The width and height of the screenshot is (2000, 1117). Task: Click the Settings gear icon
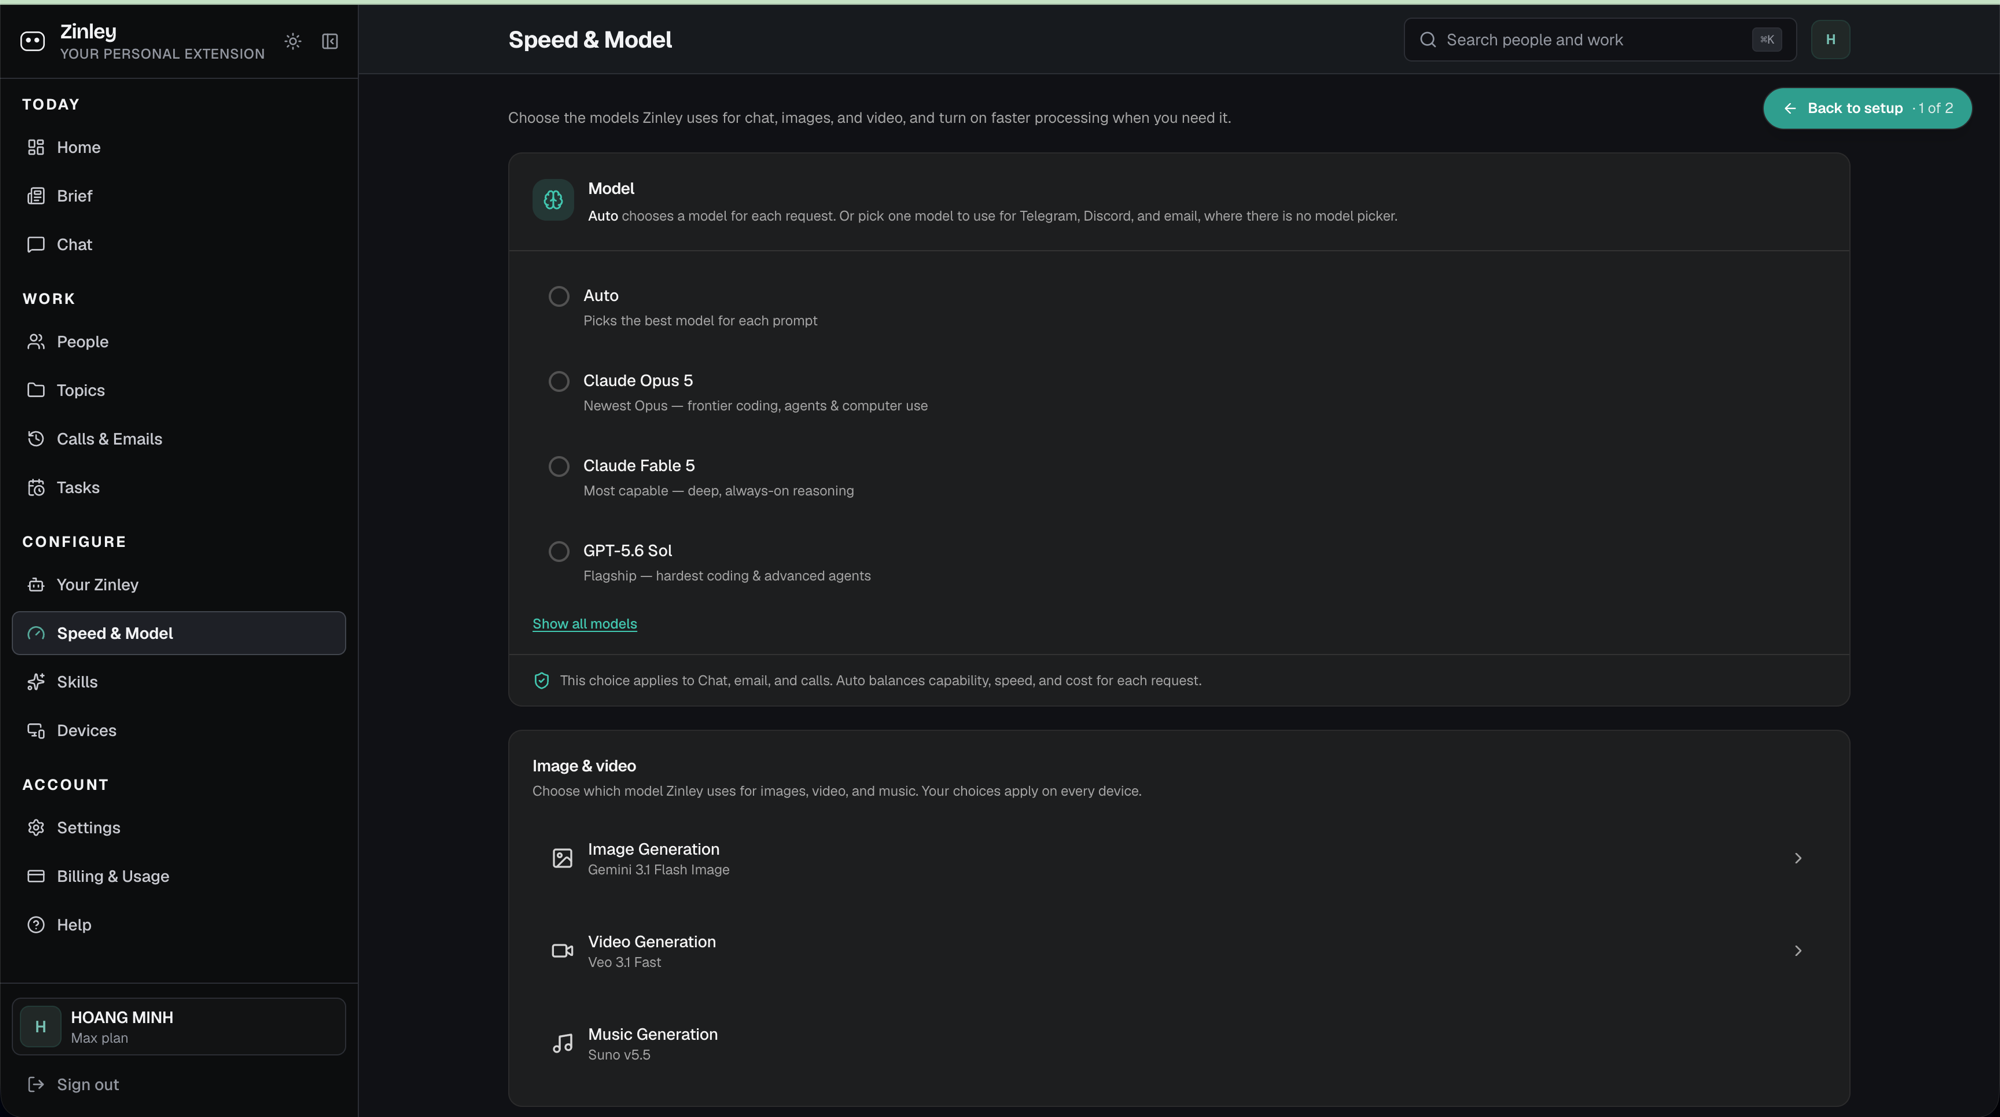tap(36, 828)
